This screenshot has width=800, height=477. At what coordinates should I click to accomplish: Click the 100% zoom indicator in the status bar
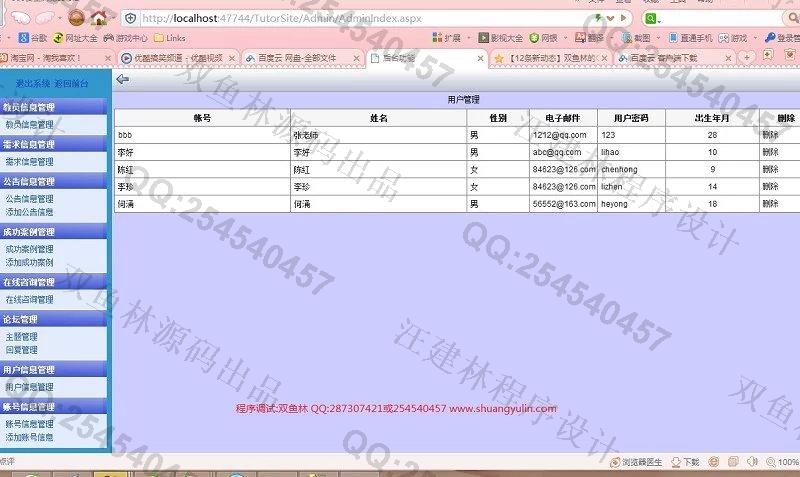pos(783,462)
